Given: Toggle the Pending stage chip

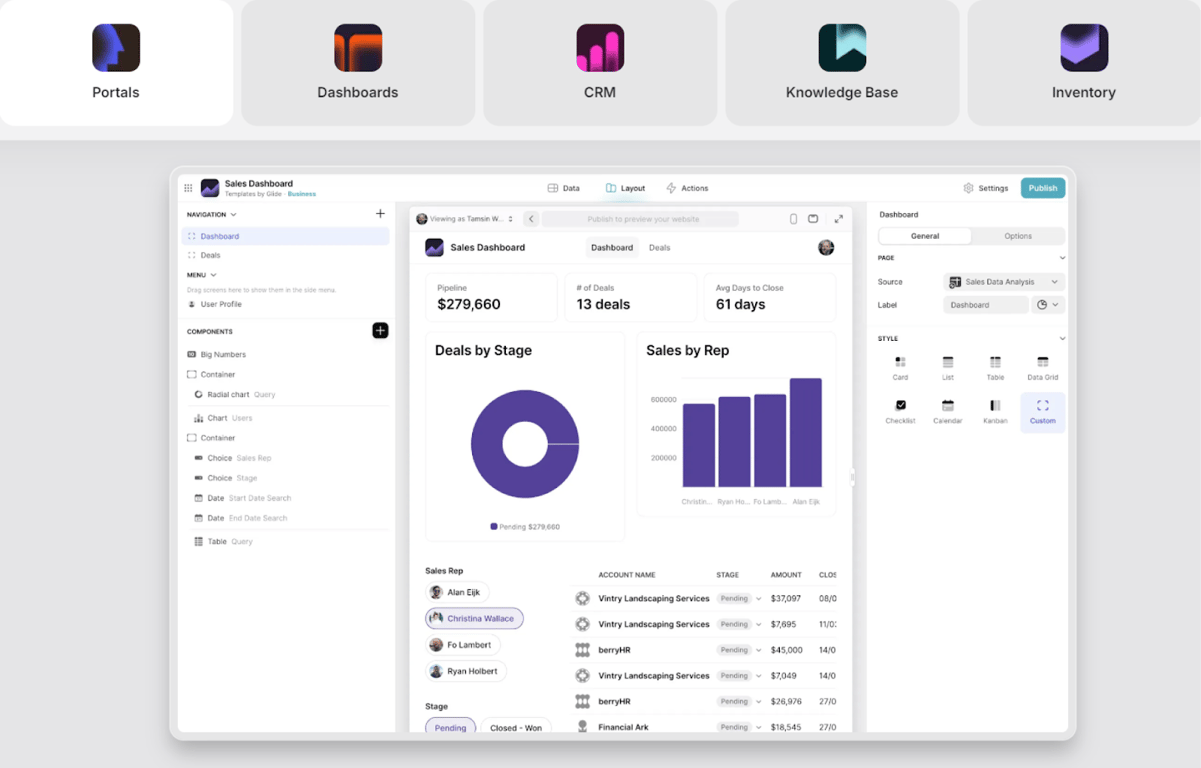Looking at the screenshot, I should (450, 727).
